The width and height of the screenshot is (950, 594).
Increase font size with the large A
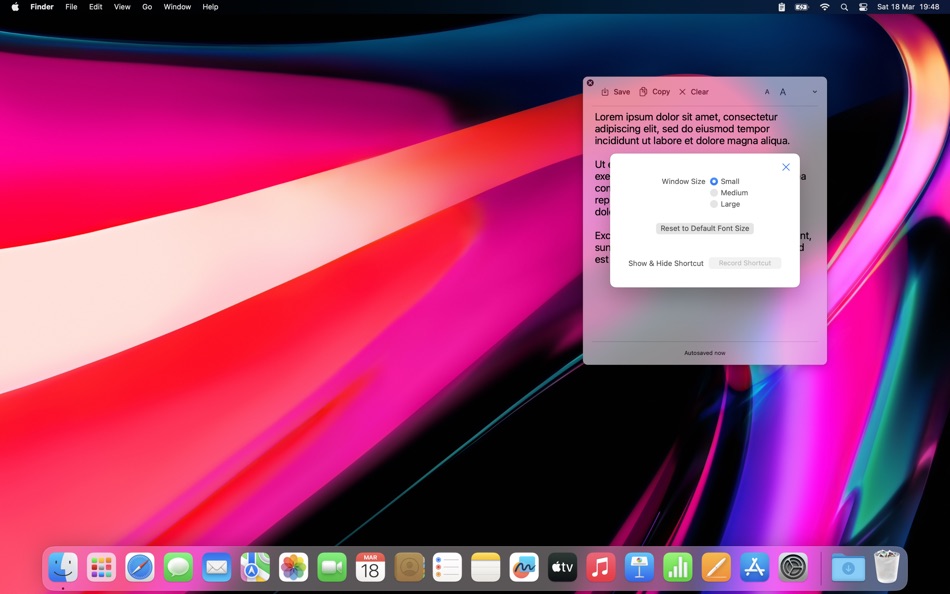[783, 92]
